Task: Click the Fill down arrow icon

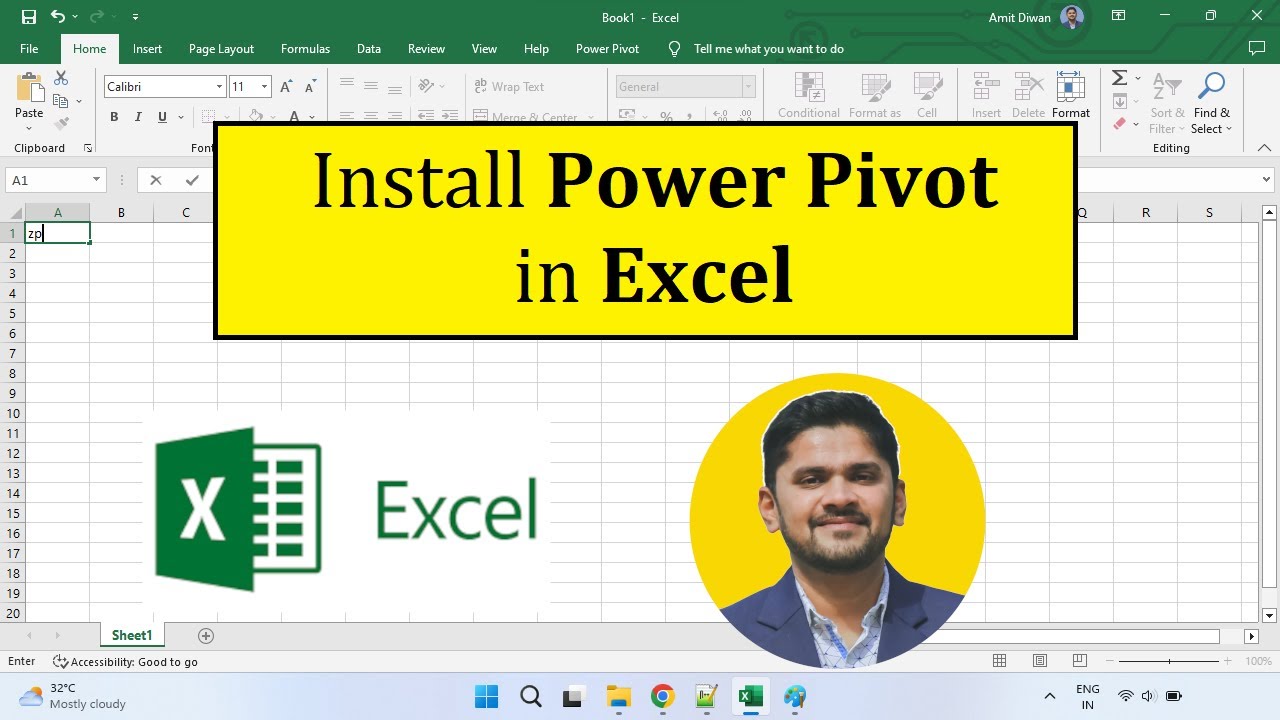Action: click(x=1120, y=101)
